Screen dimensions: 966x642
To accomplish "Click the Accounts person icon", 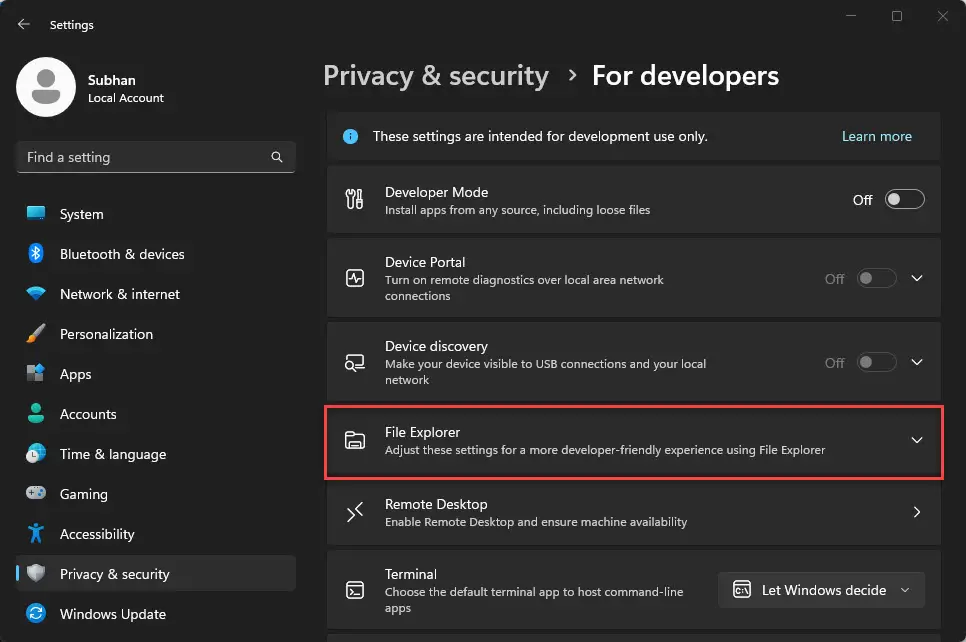I will click(36, 413).
